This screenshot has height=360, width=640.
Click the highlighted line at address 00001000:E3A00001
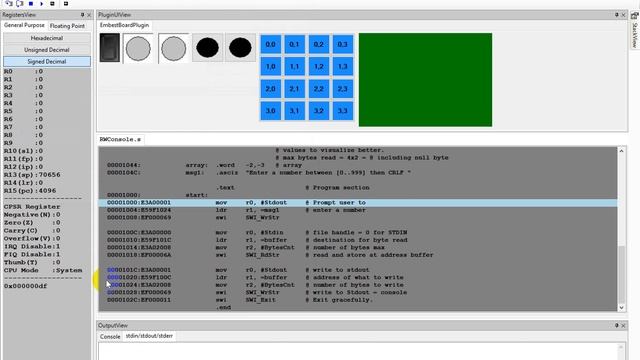pos(358,203)
